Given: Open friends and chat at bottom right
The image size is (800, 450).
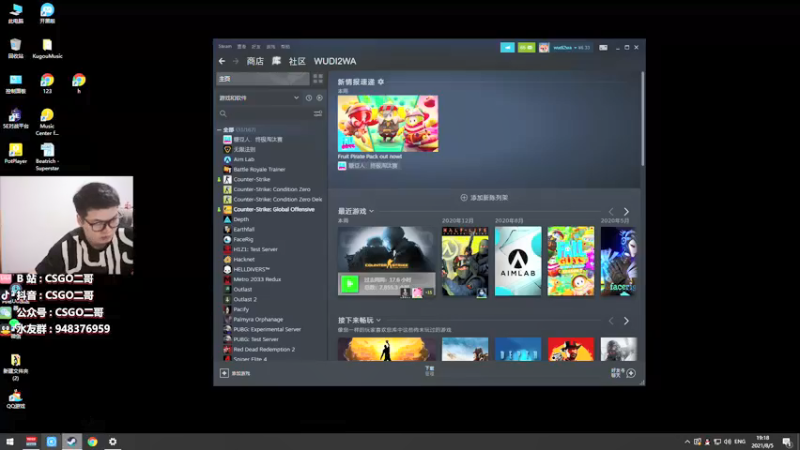Looking at the screenshot, I should pos(623,373).
